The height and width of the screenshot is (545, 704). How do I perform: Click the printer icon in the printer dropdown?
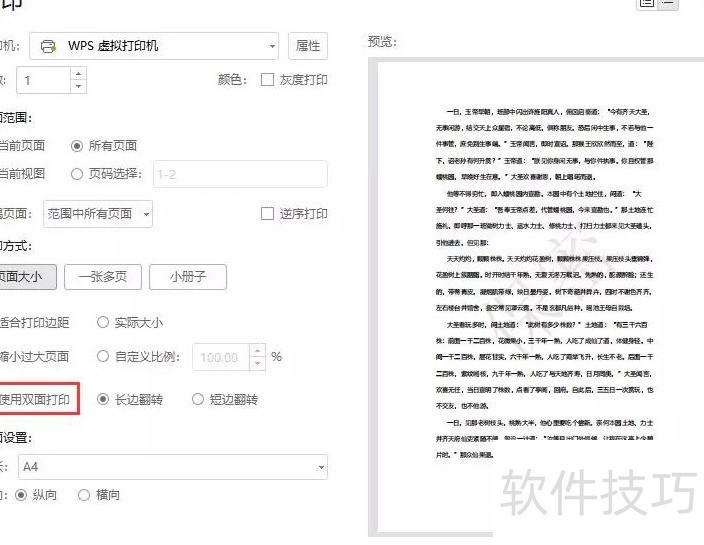click(48, 46)
